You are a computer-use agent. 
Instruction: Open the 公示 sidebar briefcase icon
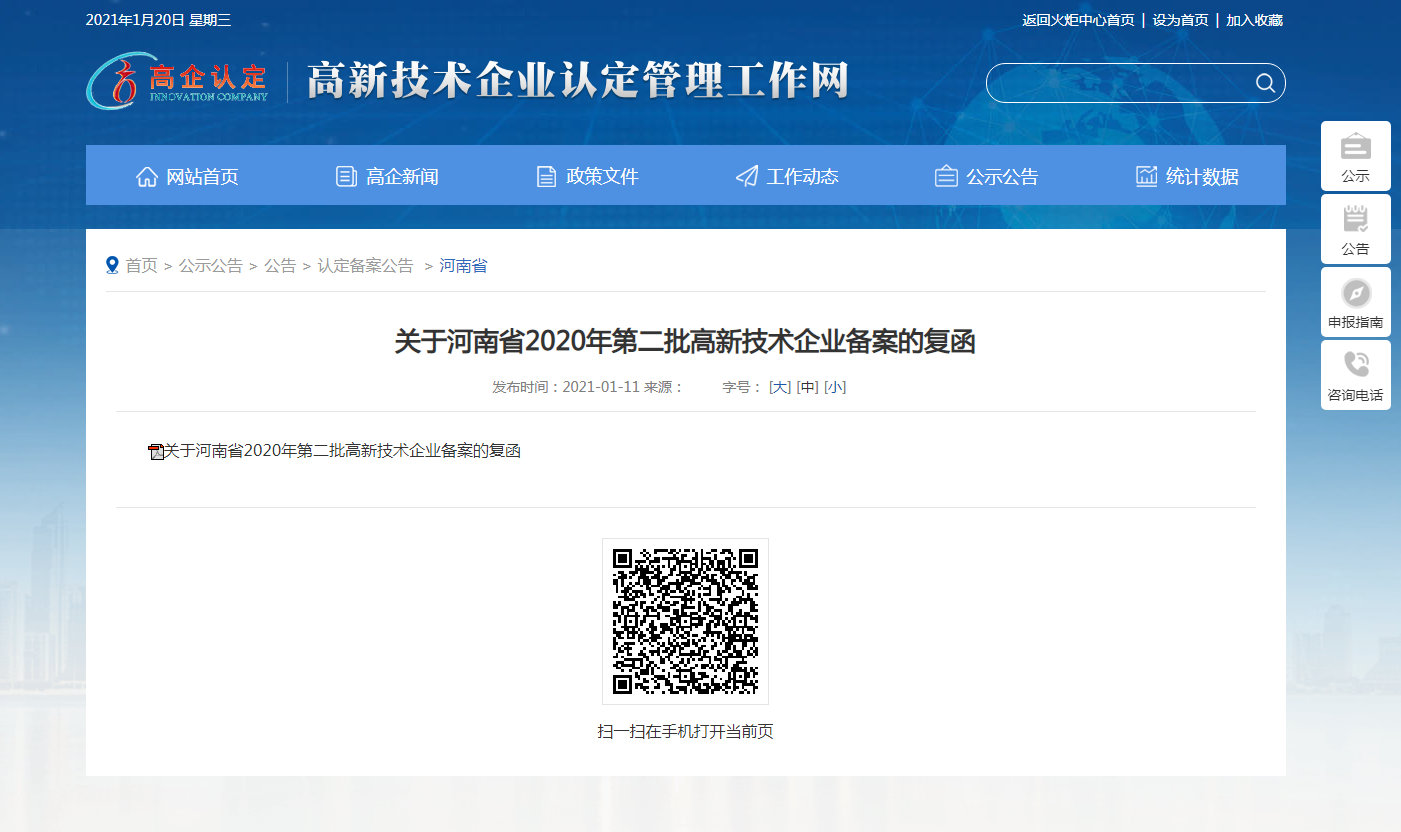point(1355,147)
